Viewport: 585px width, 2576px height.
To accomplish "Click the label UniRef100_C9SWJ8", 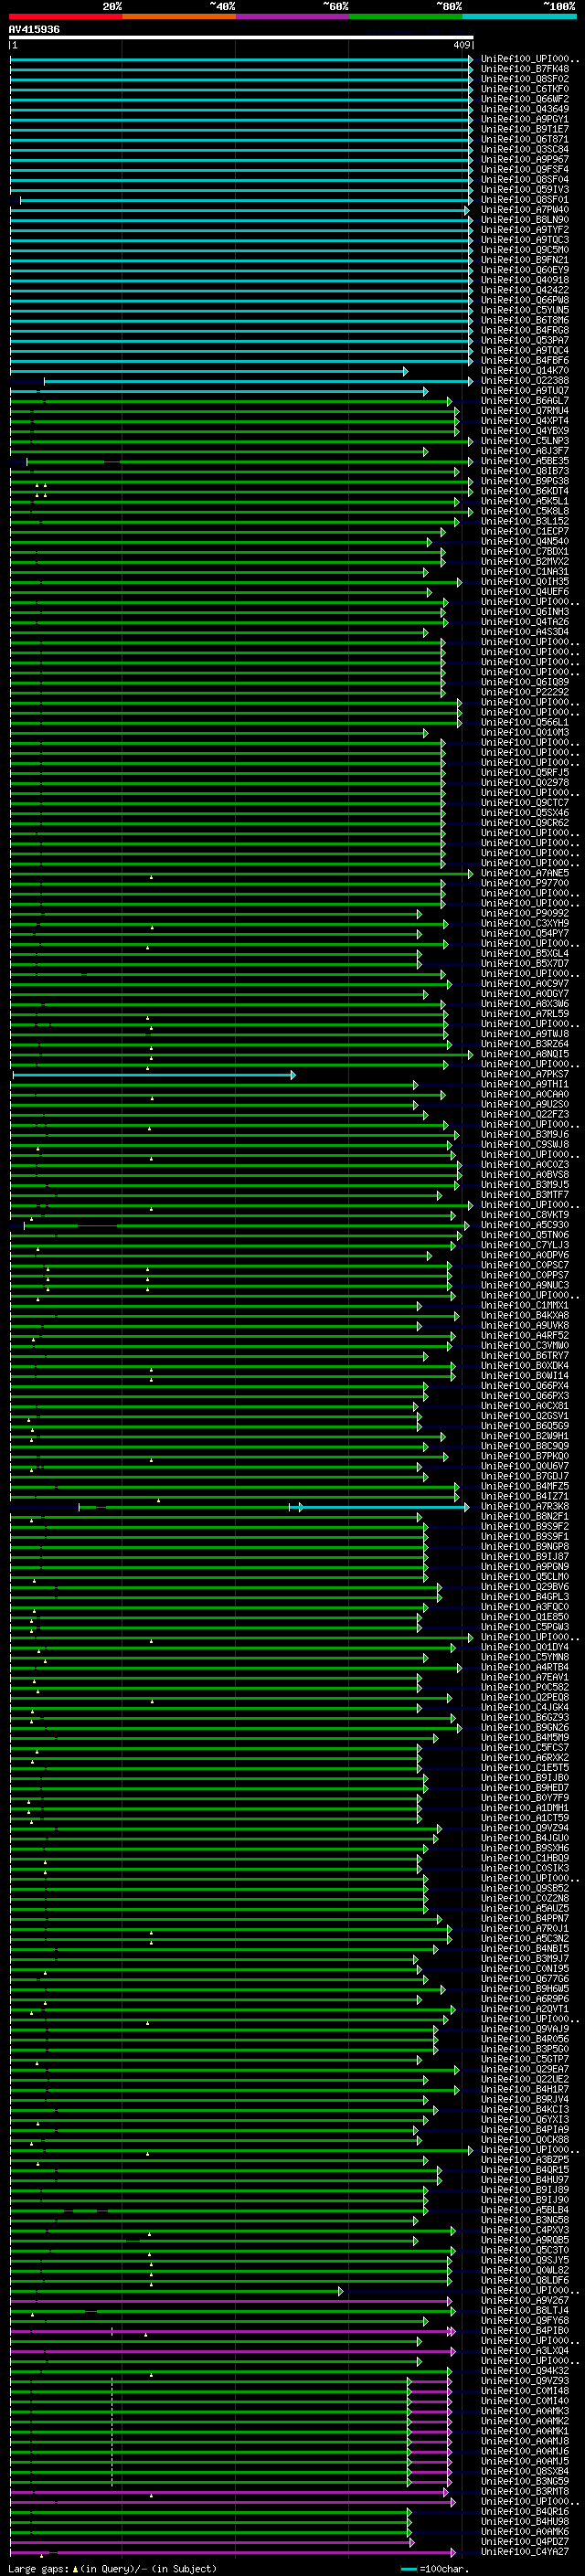I will tap(525, 1145).
